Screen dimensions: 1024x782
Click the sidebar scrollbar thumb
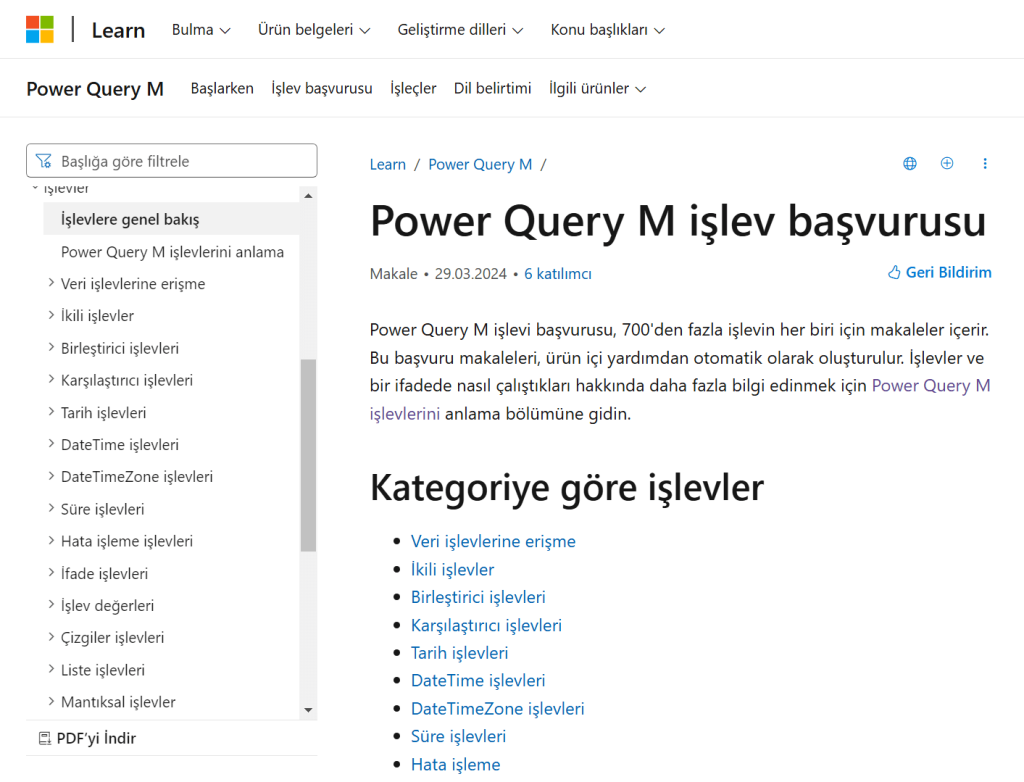pos(308,455)
